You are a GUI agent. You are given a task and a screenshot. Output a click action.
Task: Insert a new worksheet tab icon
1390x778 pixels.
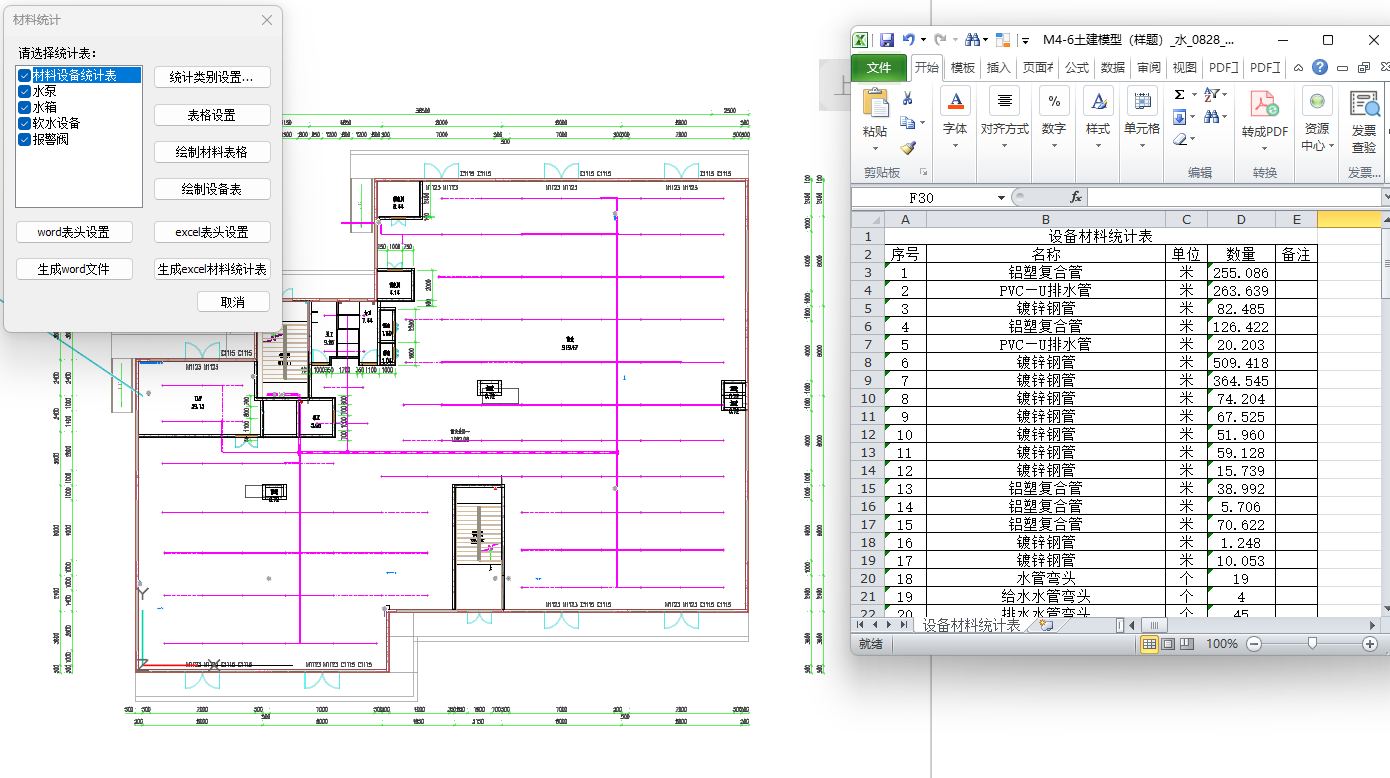pos(1046,625)
